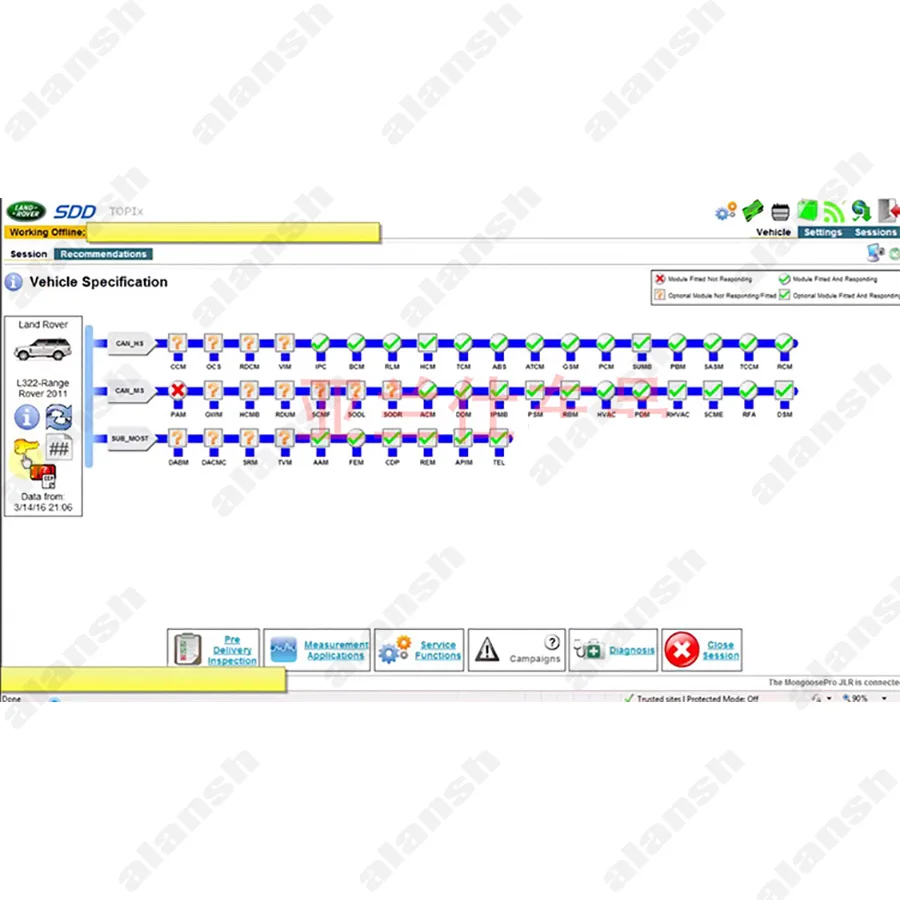Click the 'L322-Range Rover 2011' text

(43, 388)
